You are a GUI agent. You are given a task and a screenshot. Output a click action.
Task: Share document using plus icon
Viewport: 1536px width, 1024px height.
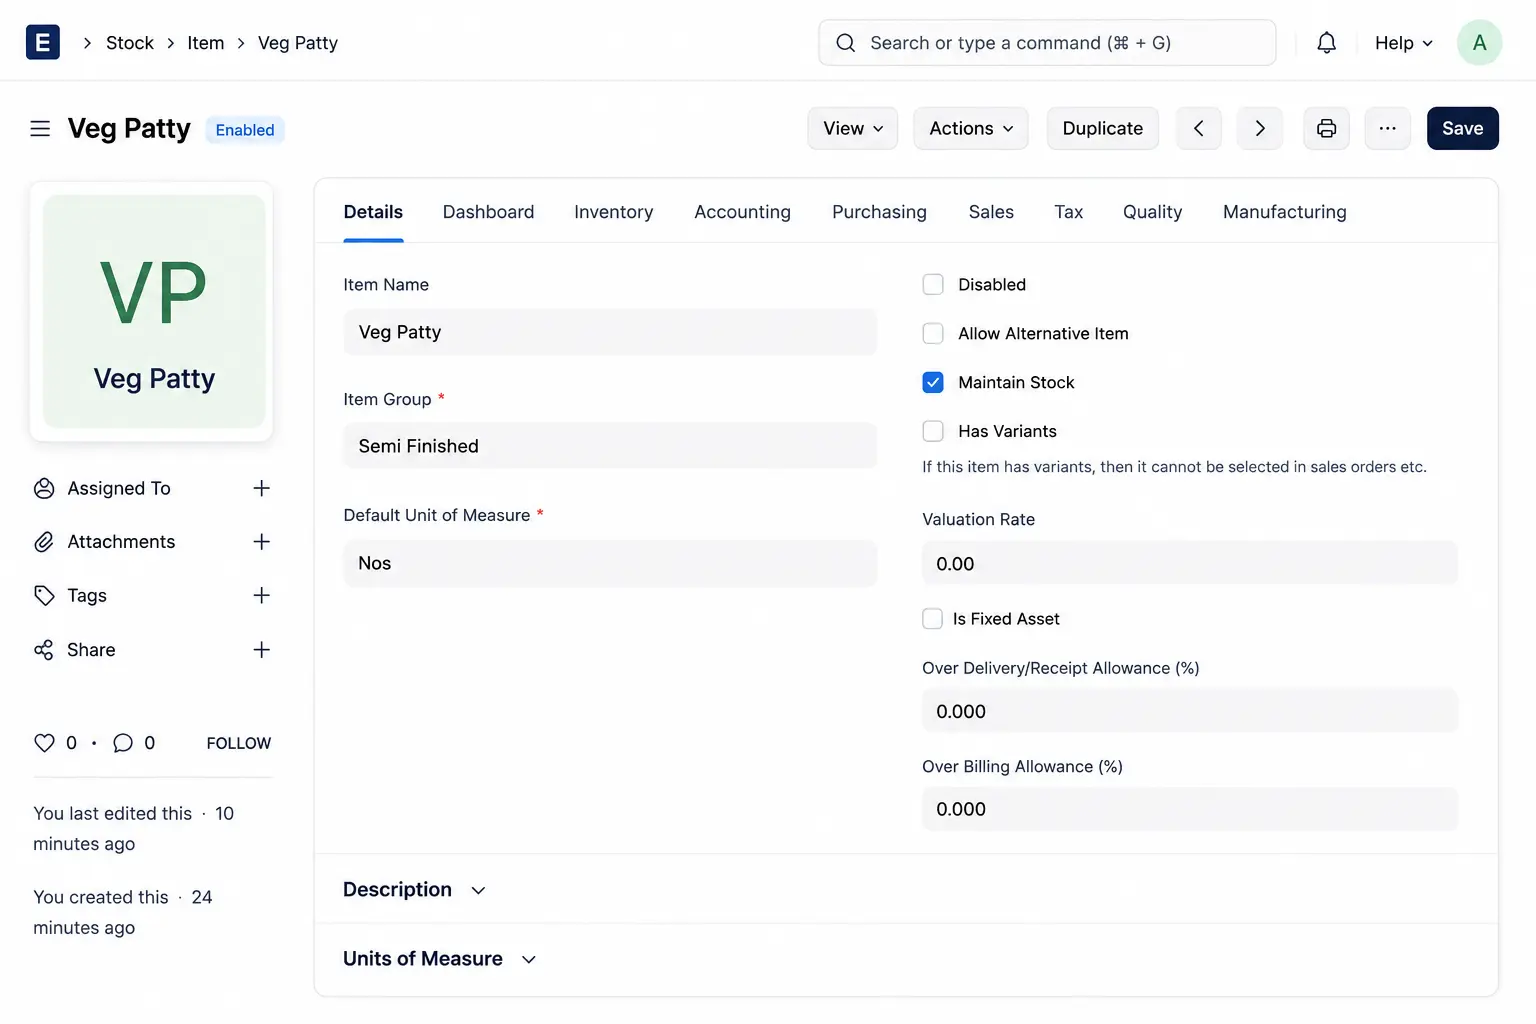tap(261, 649)
